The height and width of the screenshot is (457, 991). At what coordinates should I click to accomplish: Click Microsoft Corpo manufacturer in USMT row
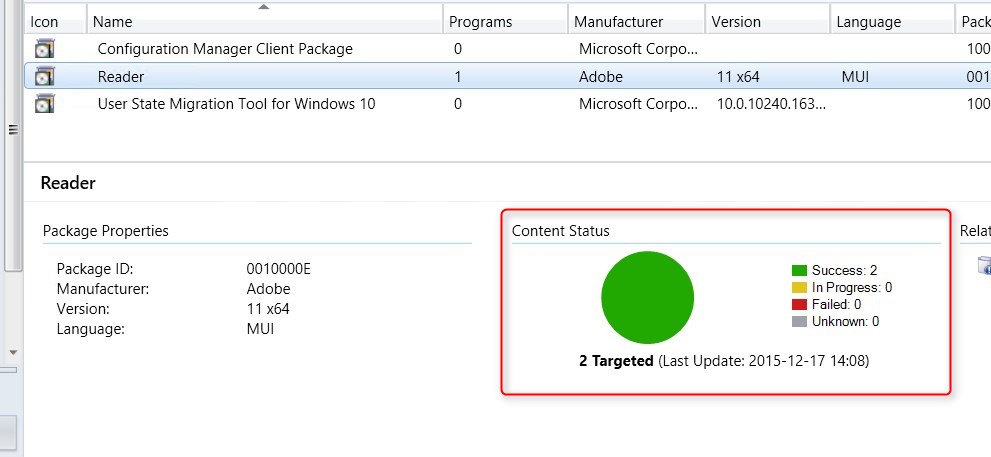[x=638, y=104]
